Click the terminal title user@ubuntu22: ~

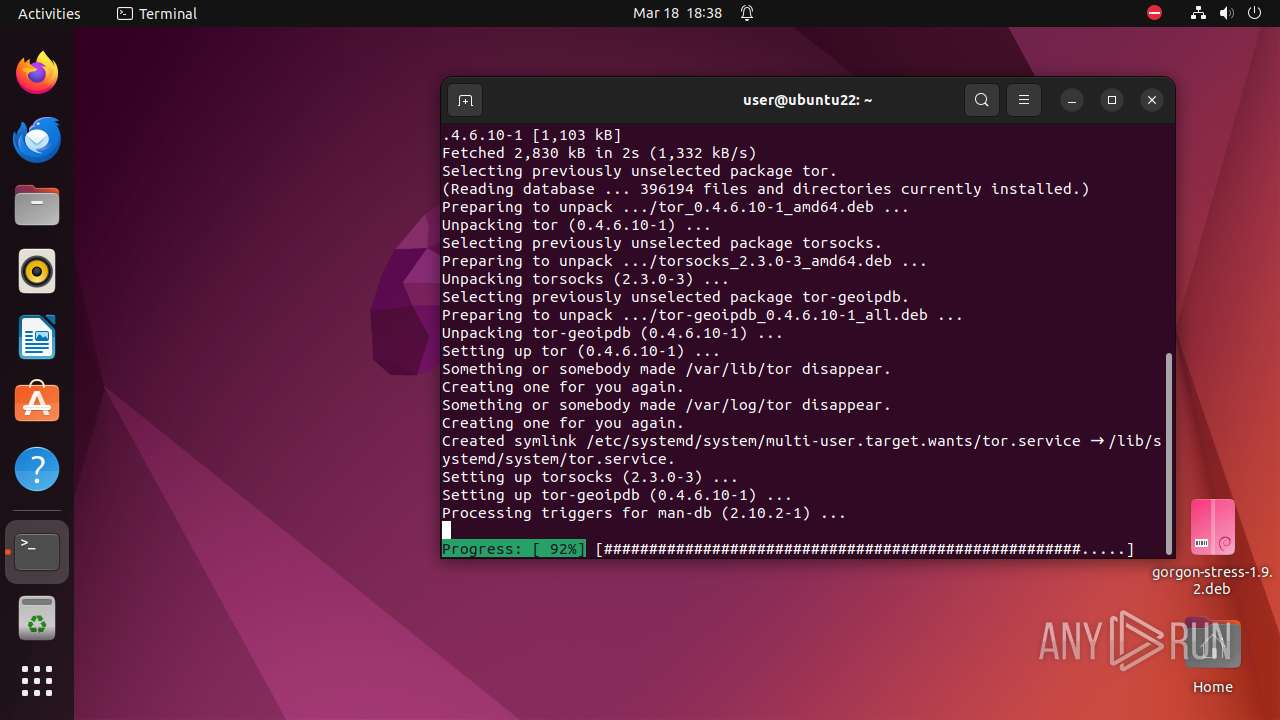click(808, 100)
